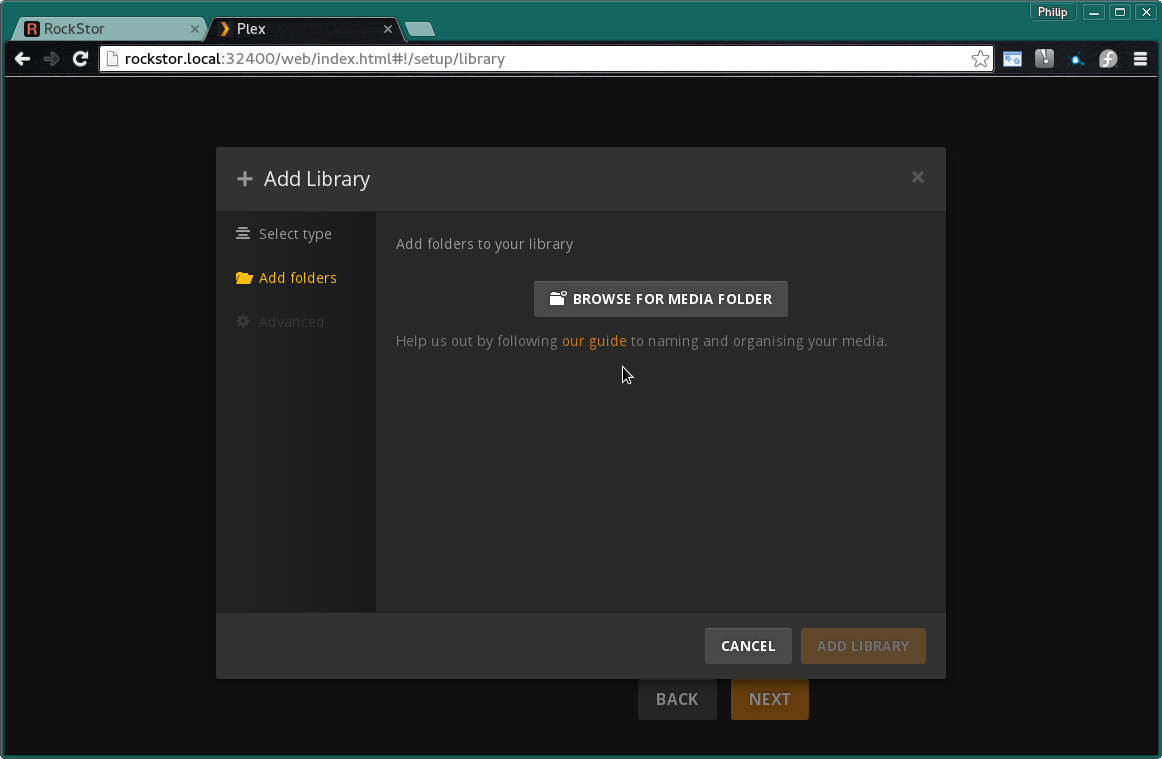Open the Advanced step in sidebar
Image resolution: width=1162 pixels, height=759 pixels.
pos(290,322)
